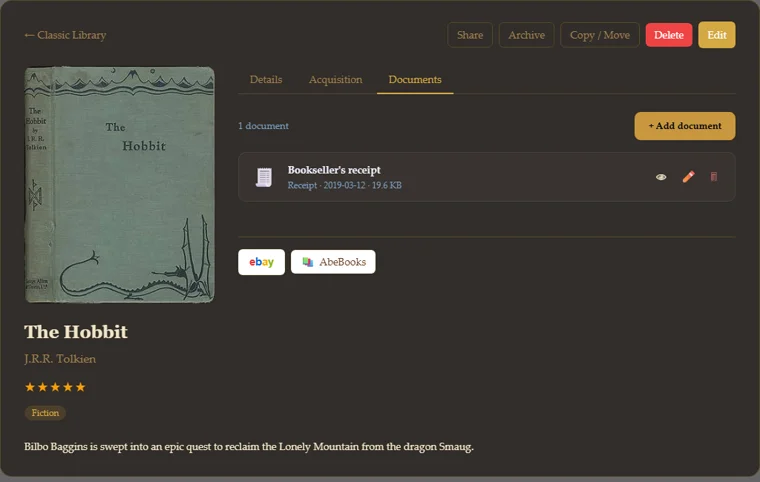This screenshot has height=482, width=760.
Task: Click the receipt metadata line 2019-03-12
Action: click(345, 185)
